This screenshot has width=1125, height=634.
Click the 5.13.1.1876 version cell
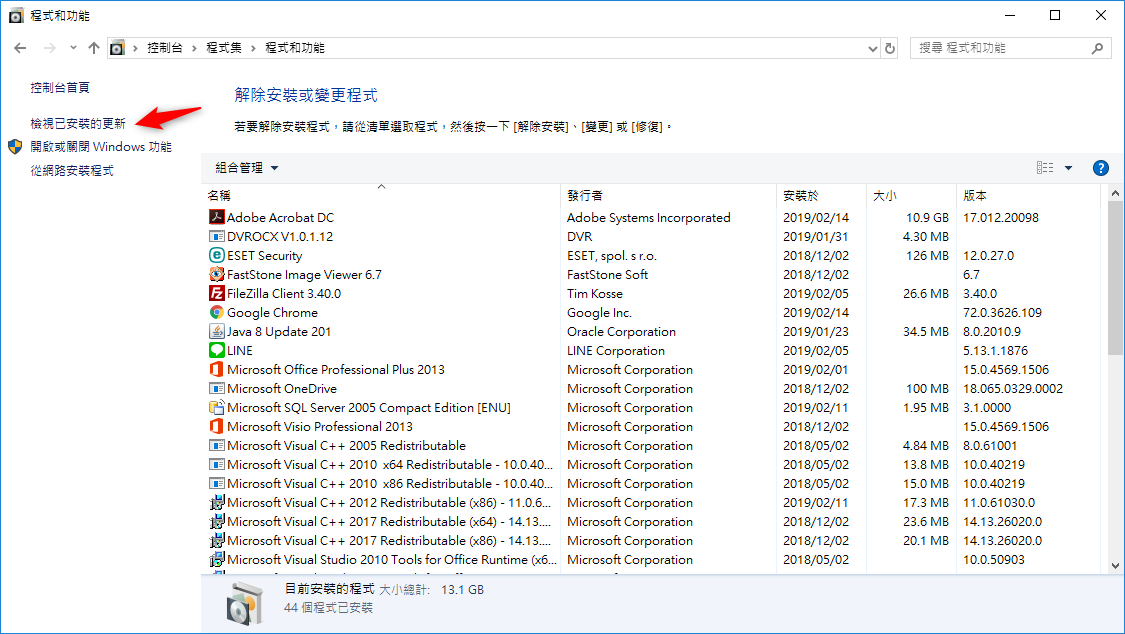tap(995, 351)
